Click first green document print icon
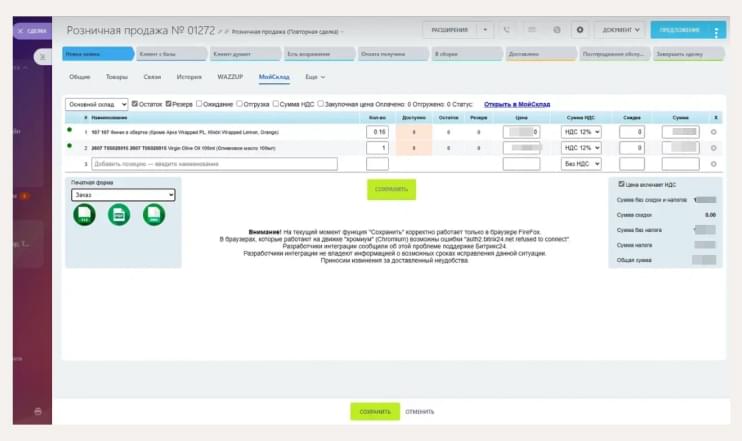This screenshot has height=441, width=742. [84, 214]
